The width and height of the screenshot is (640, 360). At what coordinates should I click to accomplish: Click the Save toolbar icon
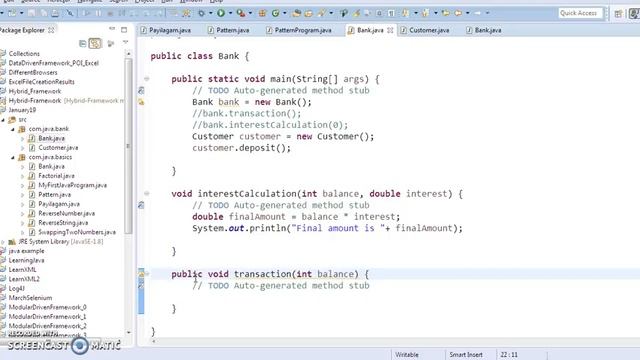[31, 13]
